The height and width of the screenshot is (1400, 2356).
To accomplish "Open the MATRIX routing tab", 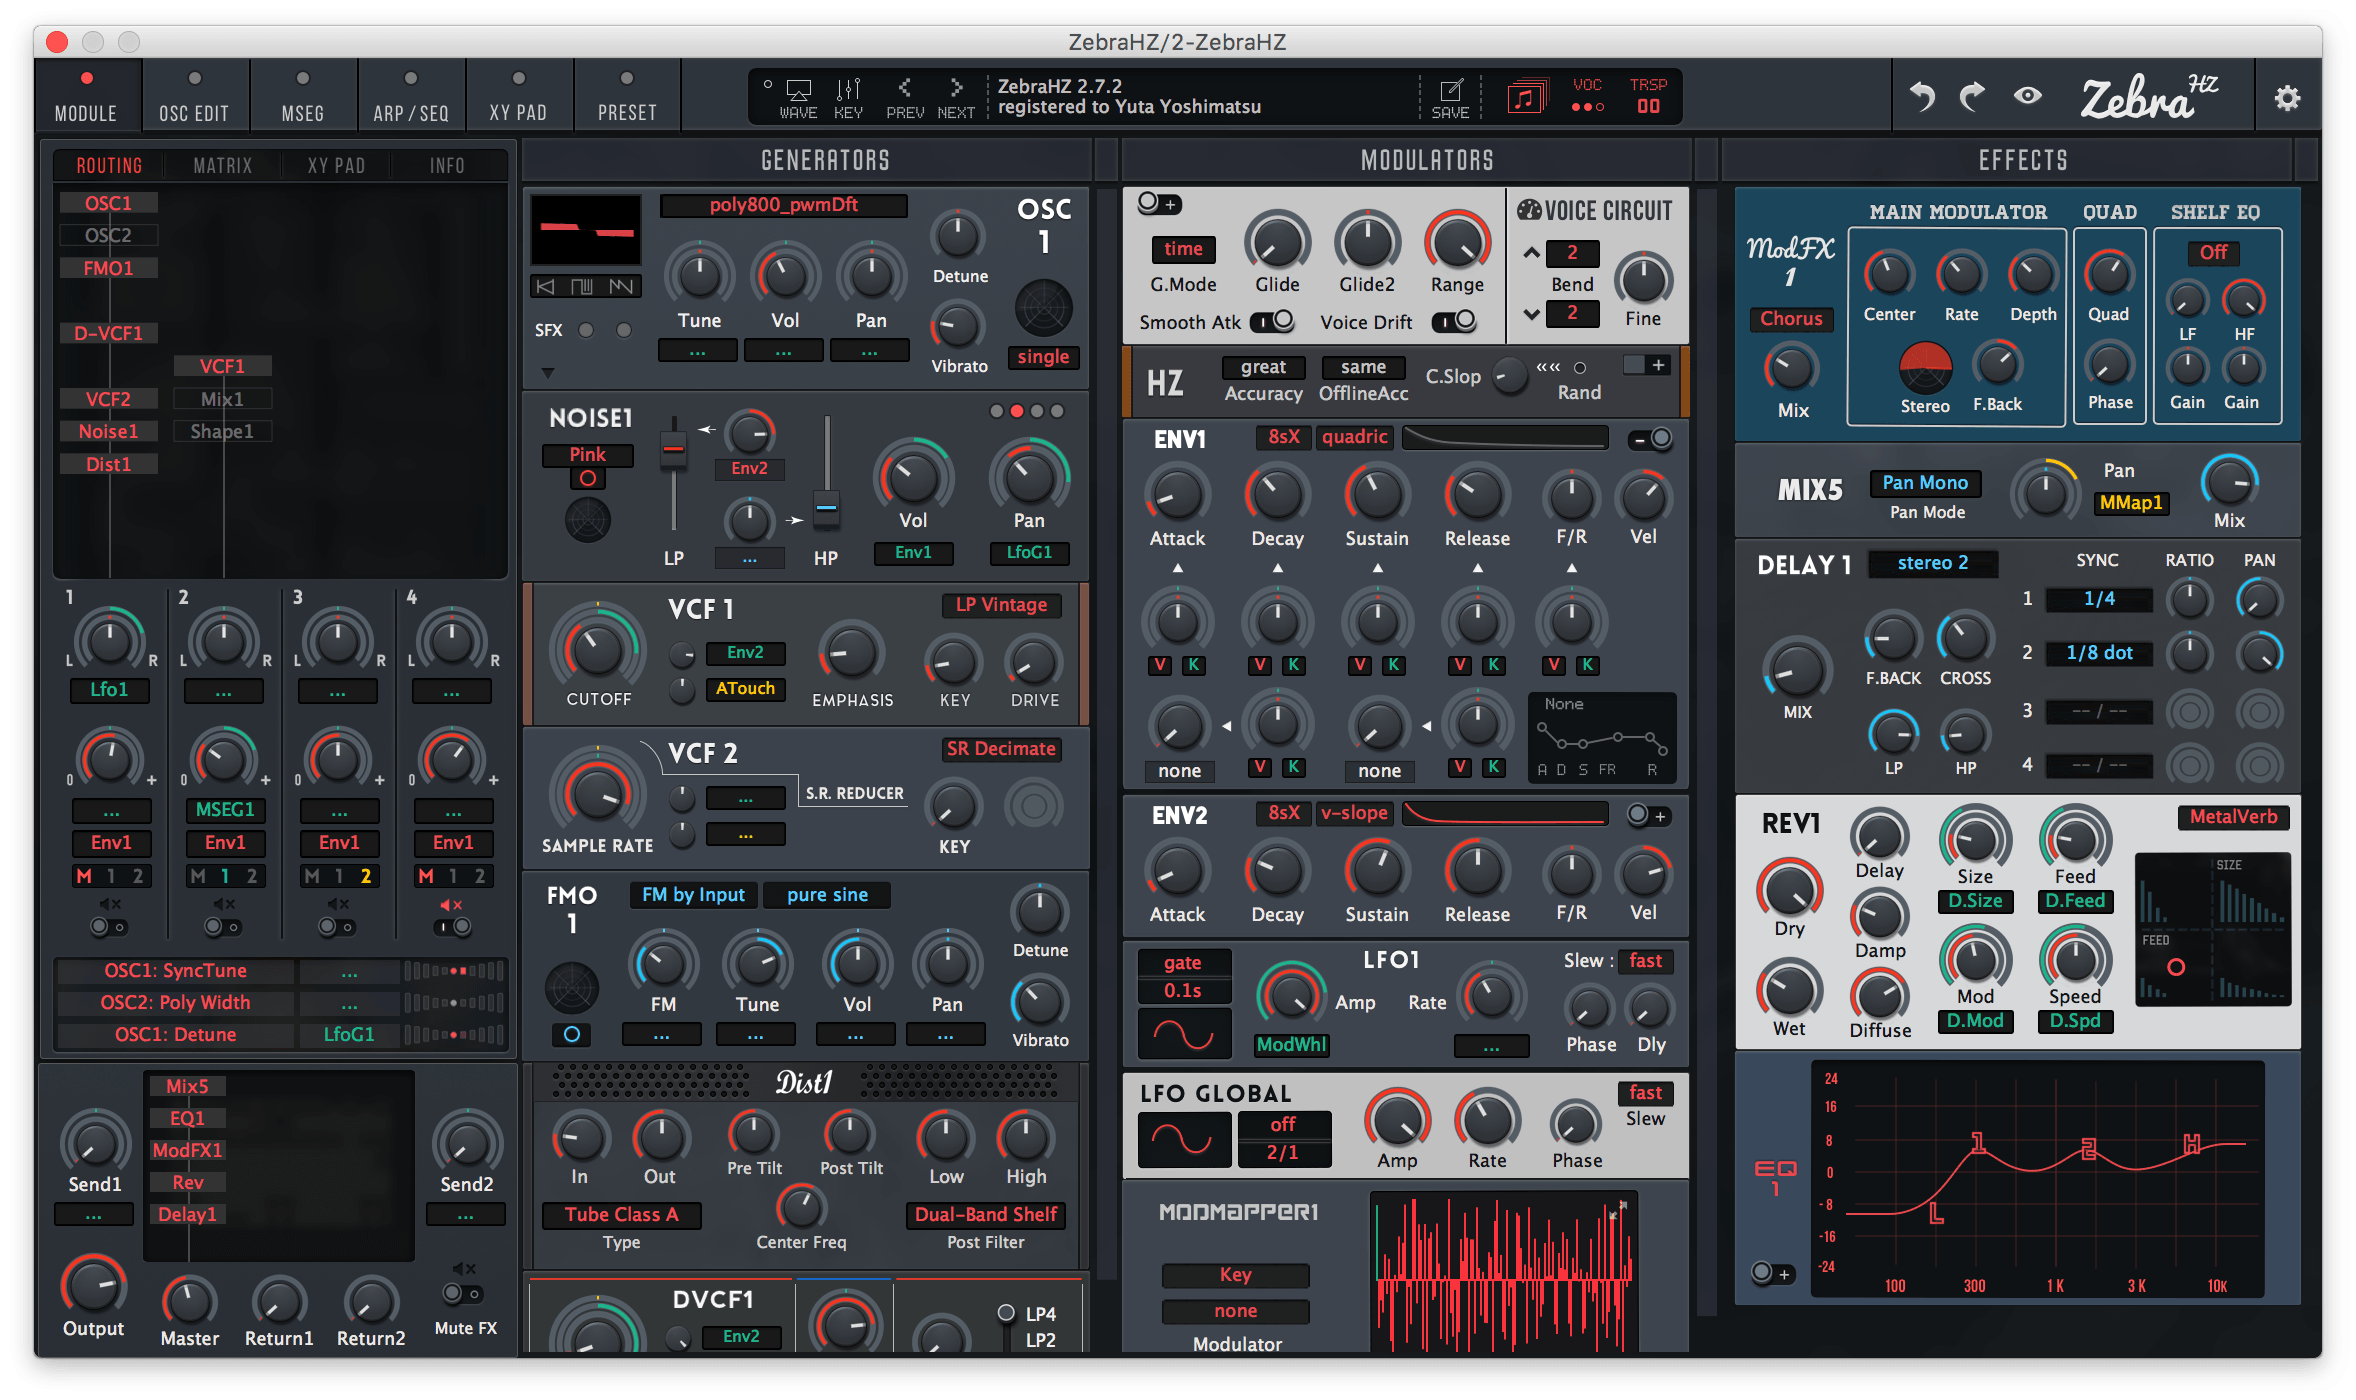I will tap(223, 166).
